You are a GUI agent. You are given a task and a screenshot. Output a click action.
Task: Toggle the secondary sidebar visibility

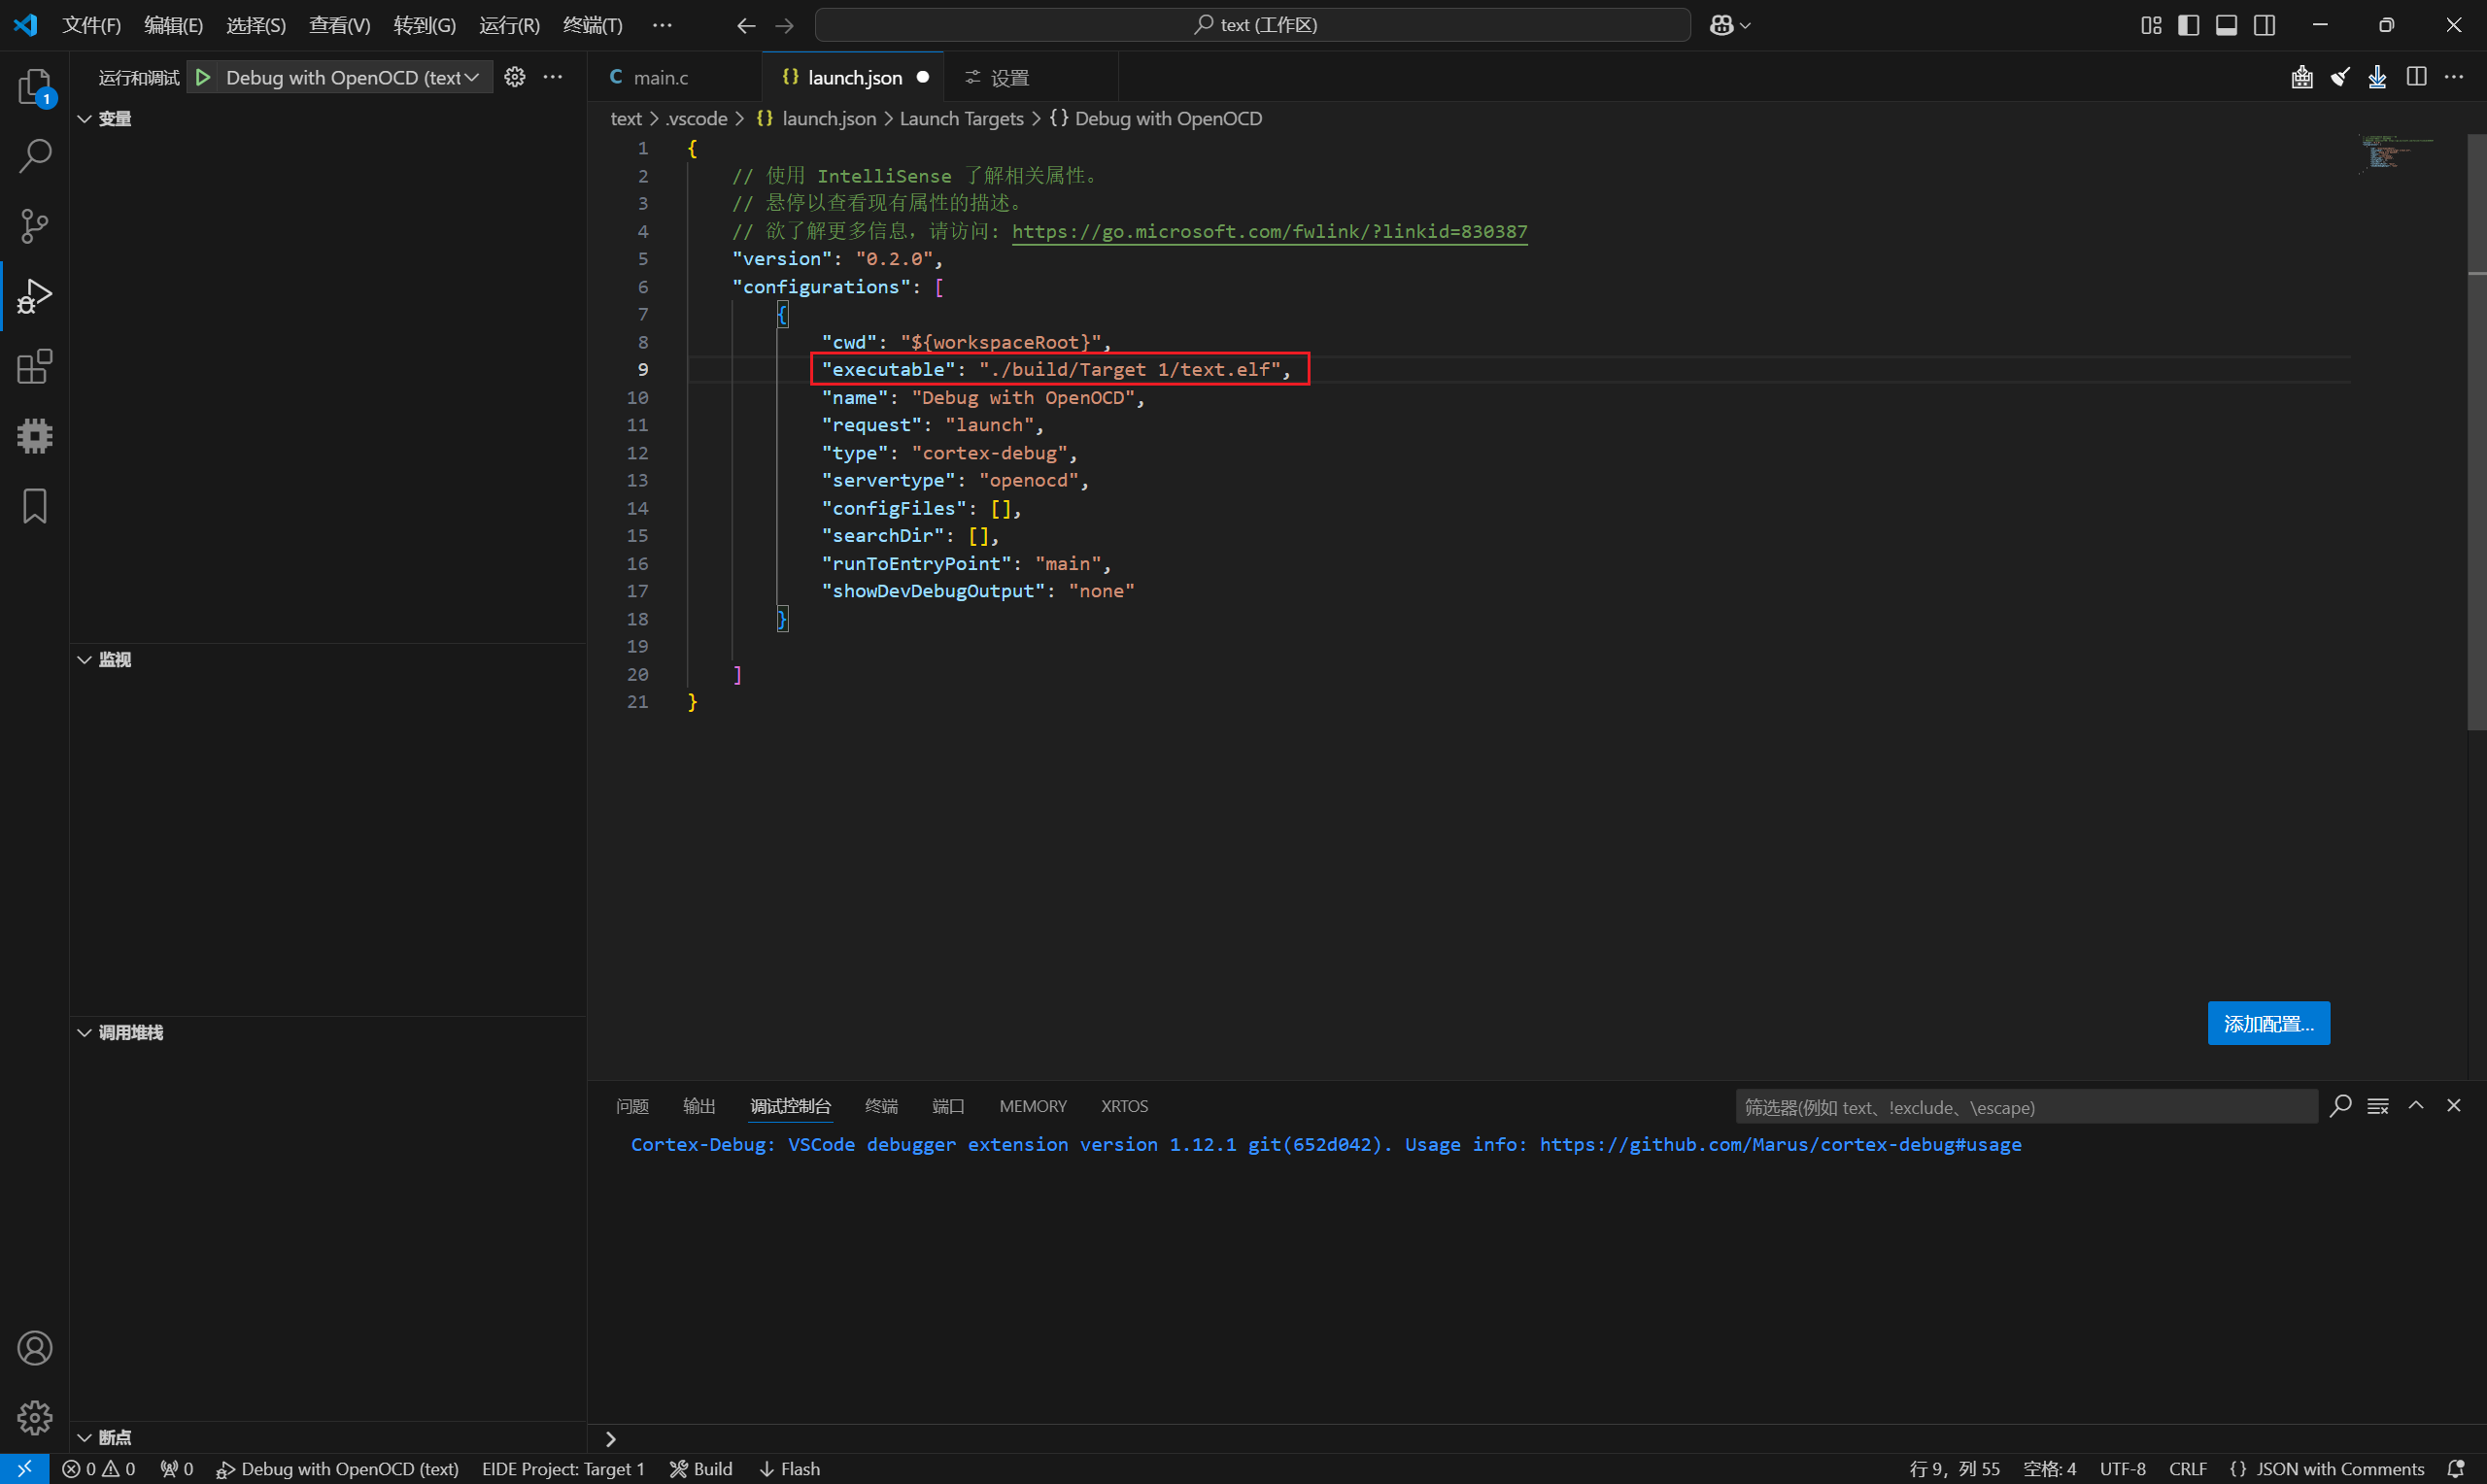point(2264,25)
